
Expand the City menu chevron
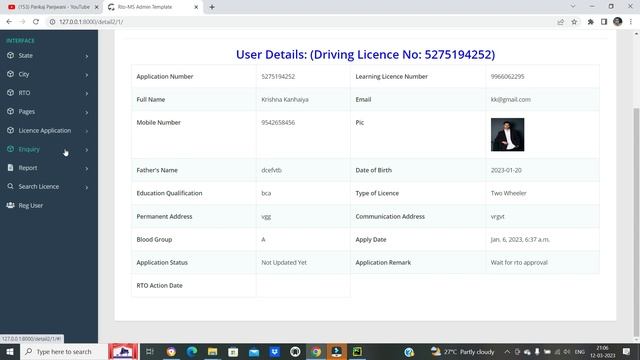pyautogui.click(x=87, y=75)
